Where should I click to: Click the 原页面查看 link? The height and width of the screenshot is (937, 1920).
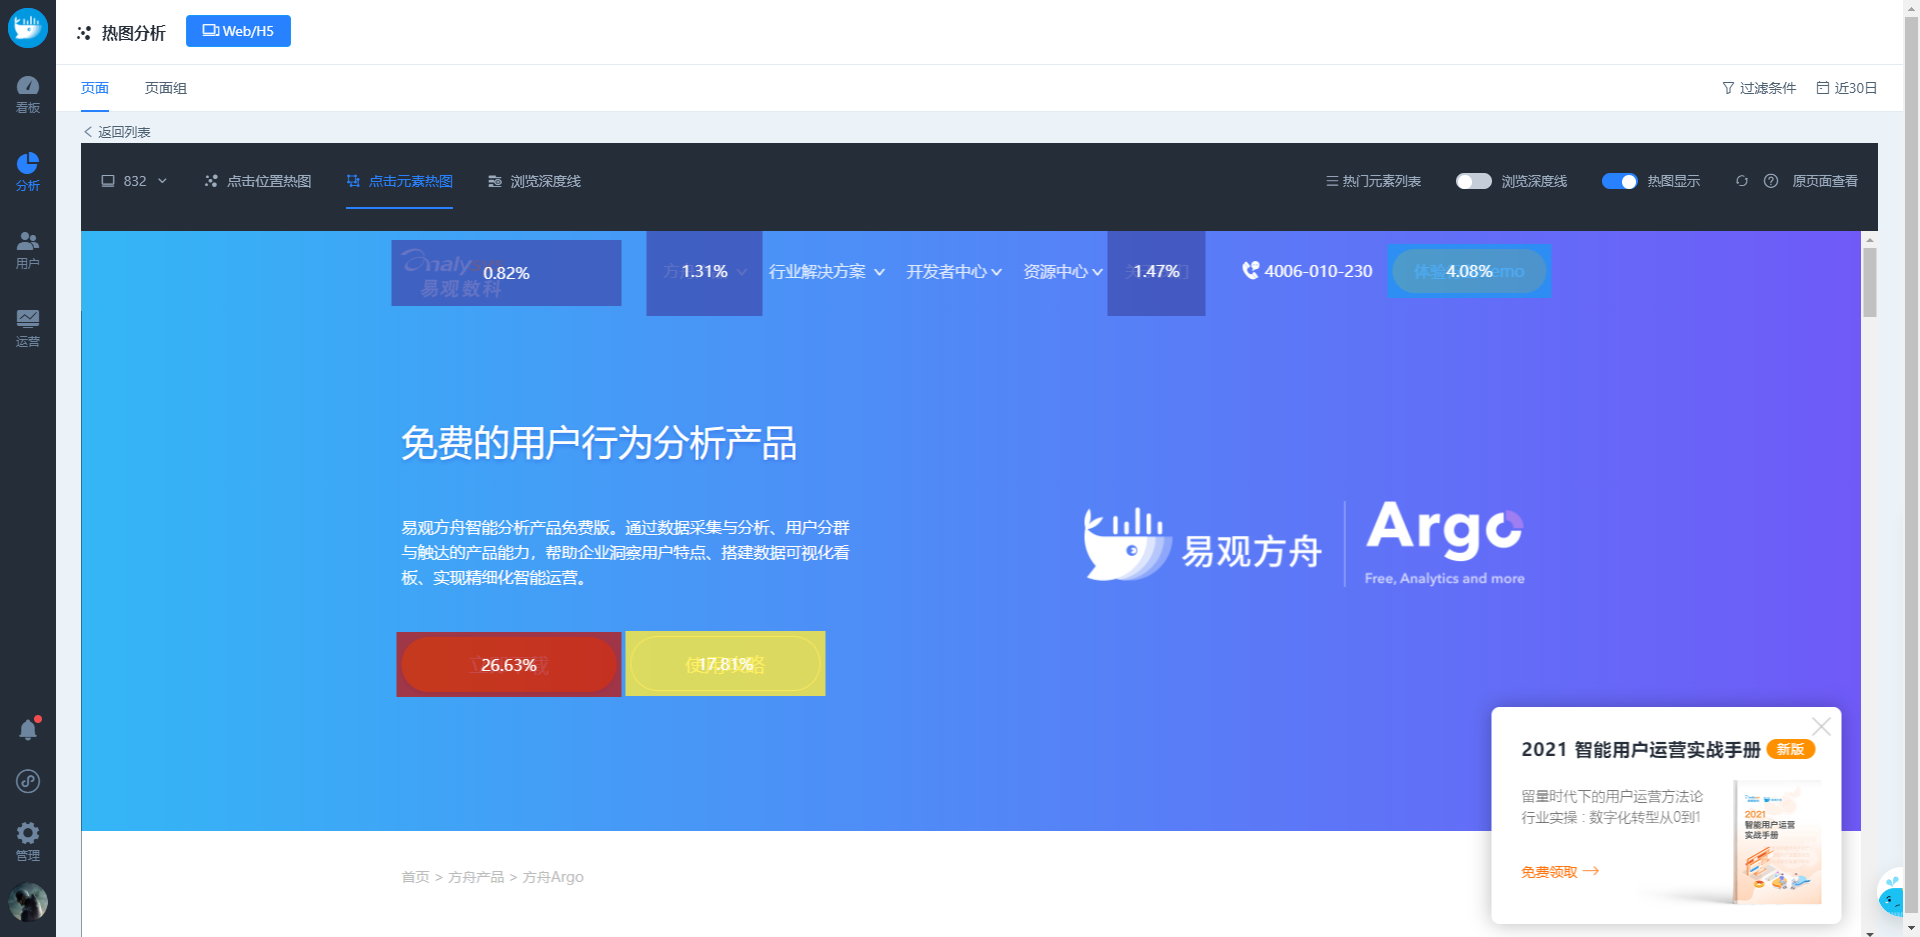(1825, 181)
